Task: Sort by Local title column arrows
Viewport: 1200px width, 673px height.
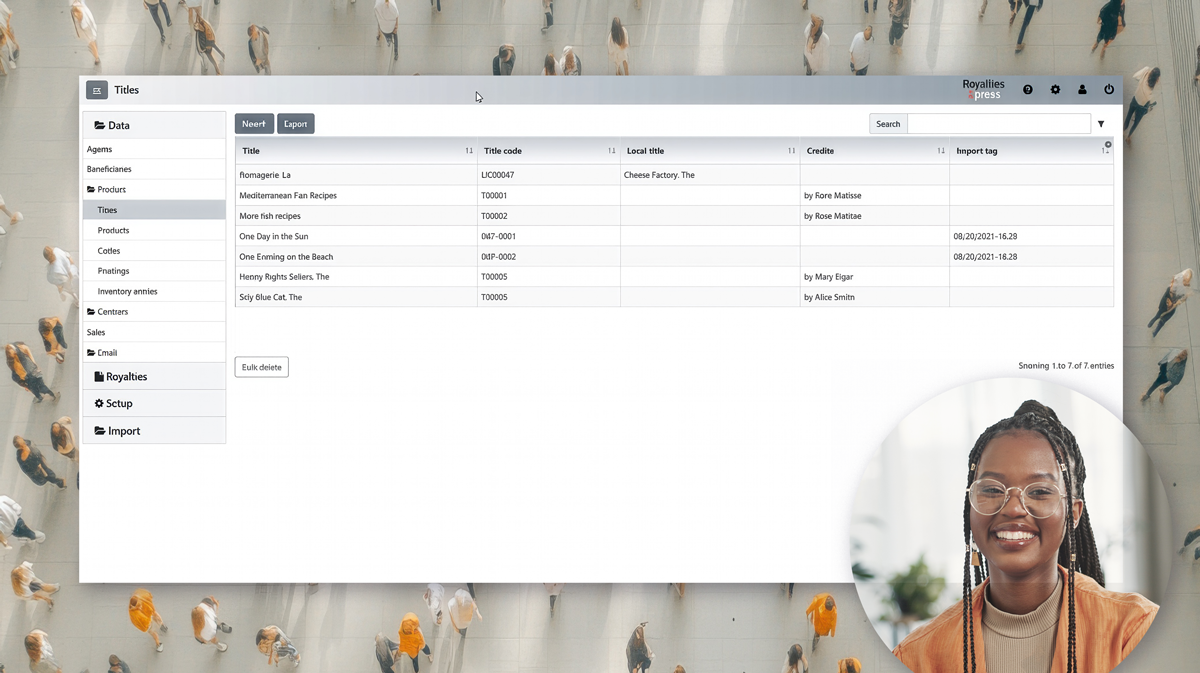Action: click(x=791, y=151)
